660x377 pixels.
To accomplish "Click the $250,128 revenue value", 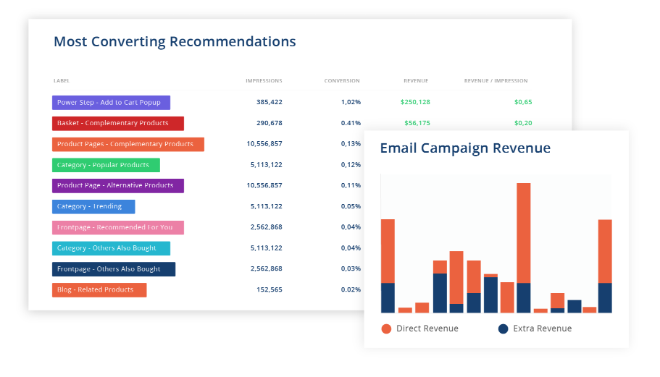I will coord(415,102).
